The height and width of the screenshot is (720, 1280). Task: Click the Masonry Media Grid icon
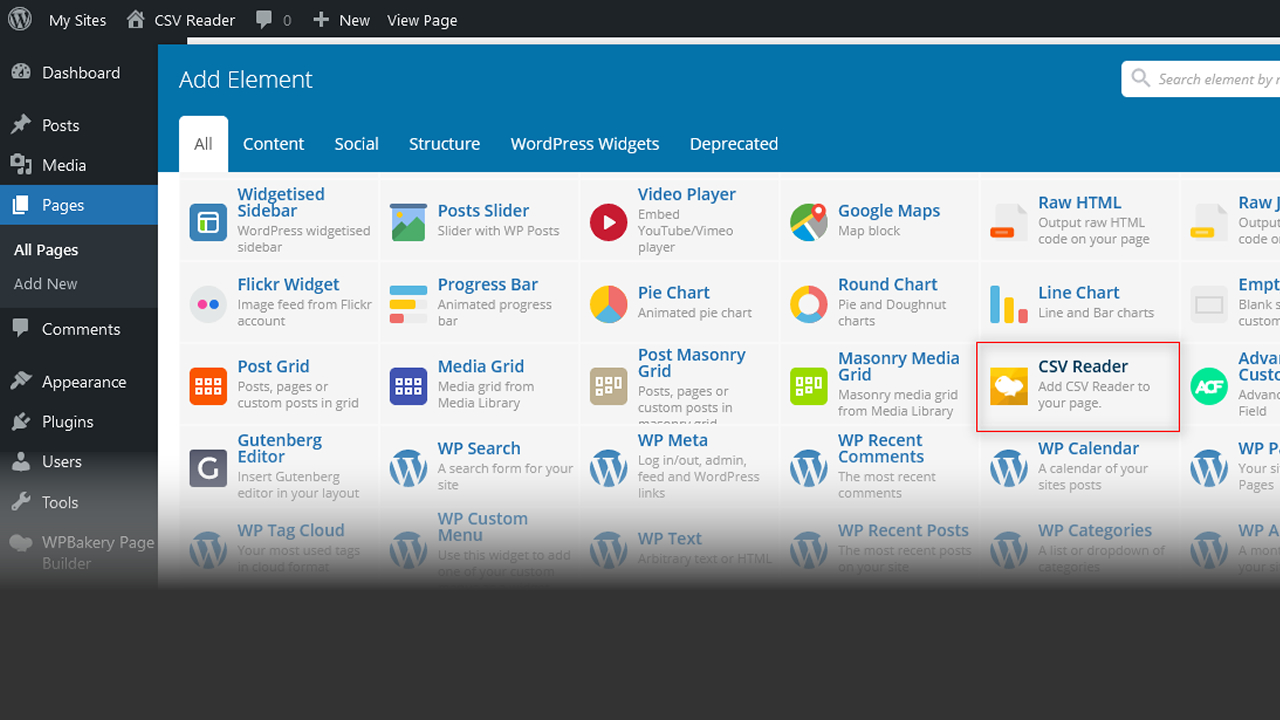(x=808, y=386)
